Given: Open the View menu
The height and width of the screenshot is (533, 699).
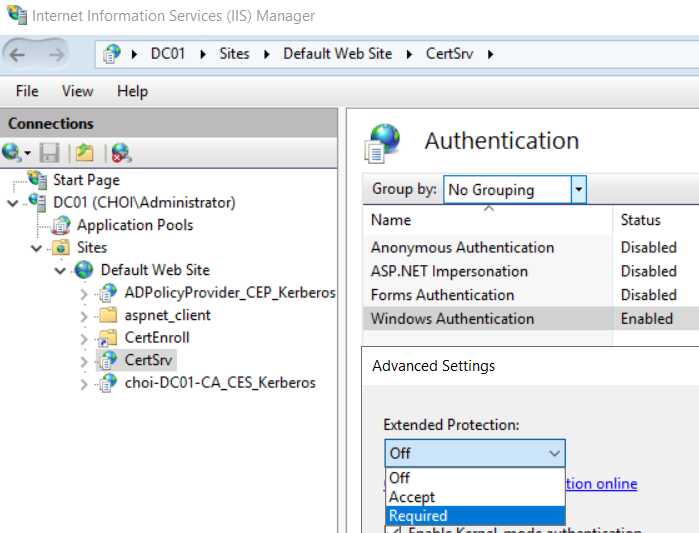Looking at the screenshot, I should tap(78, 91).
